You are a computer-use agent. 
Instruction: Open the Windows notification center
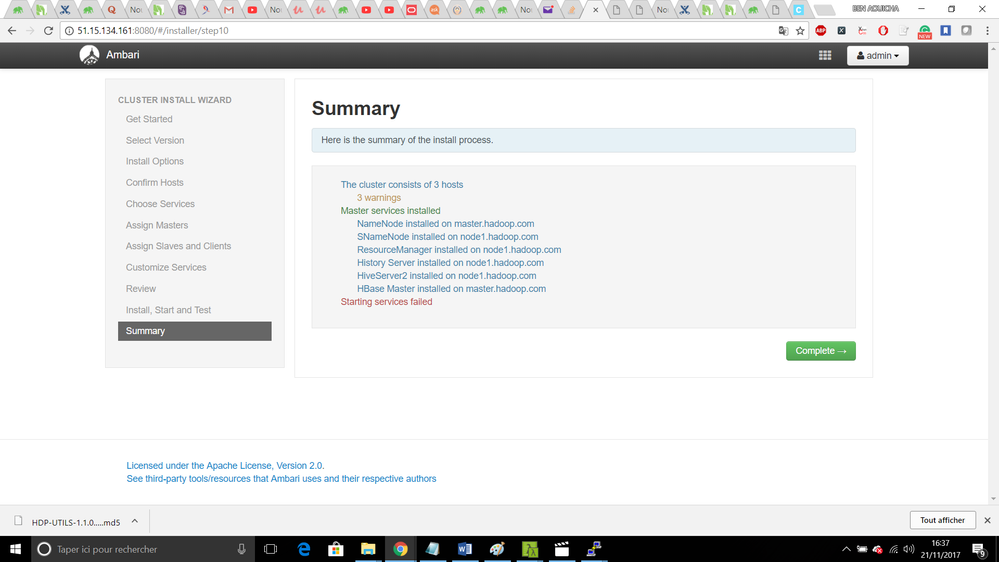pyautogui.click(x=980, y=549)
